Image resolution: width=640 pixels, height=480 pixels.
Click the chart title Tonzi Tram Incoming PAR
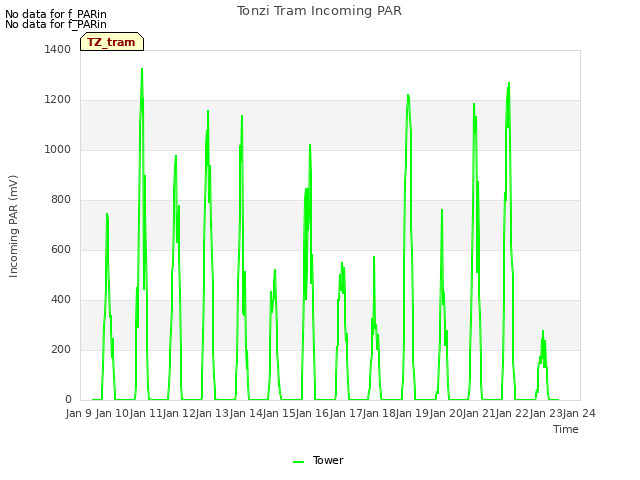[x=319, y=11]
